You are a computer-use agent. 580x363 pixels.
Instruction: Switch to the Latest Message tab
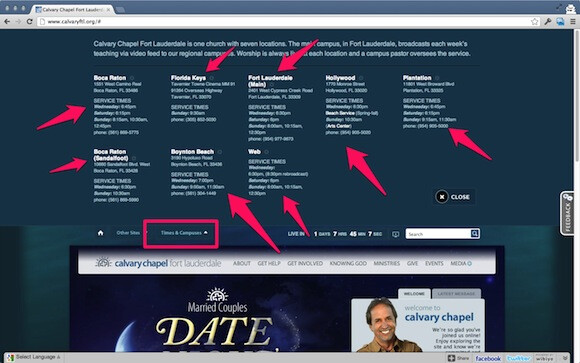pyautogui.click(x=456, y=293)
